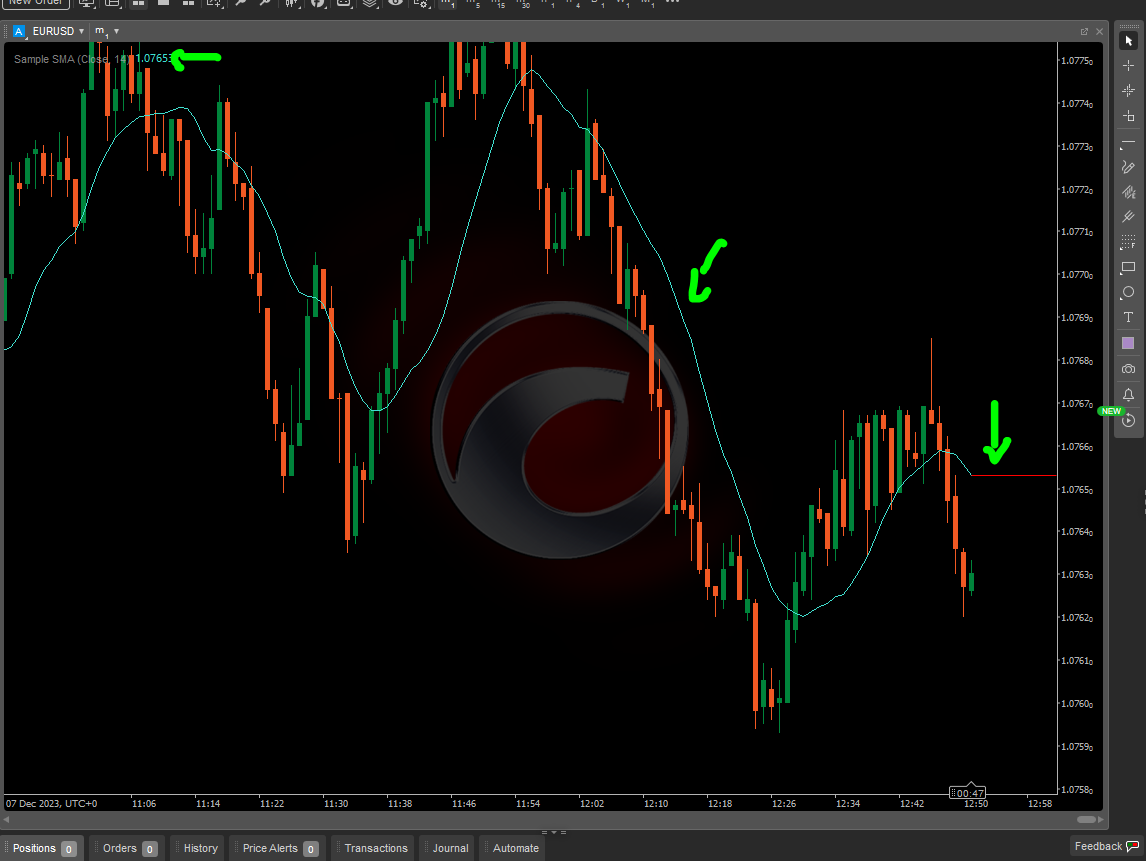Collapse the bottom trade panel handle
Screen dimensions: 1146x861
pos(554,832)
